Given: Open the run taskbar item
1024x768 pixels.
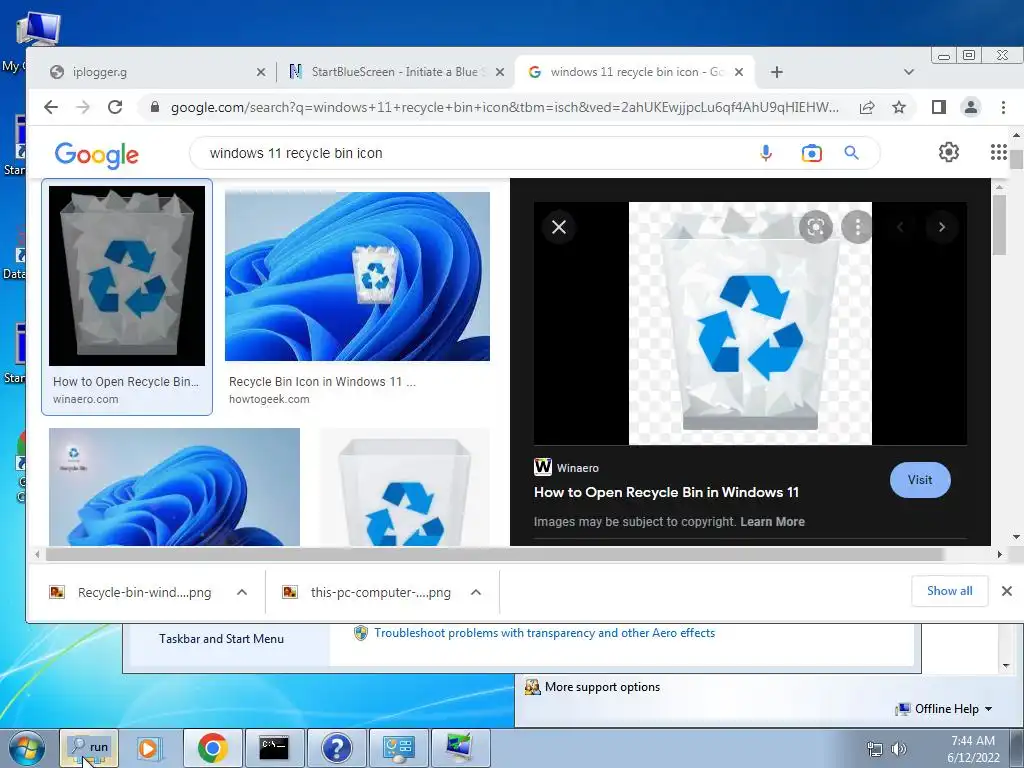Looking at the screenshot, I should tap(89, 748).
